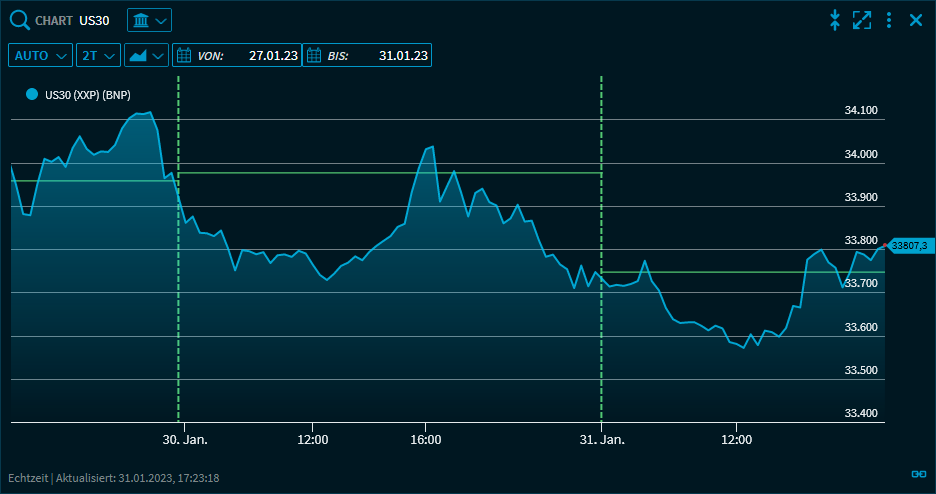Viewport: 936px width, 494px height.
Task: Edit the start date 27.01.23 field
Action: (273, 56)
